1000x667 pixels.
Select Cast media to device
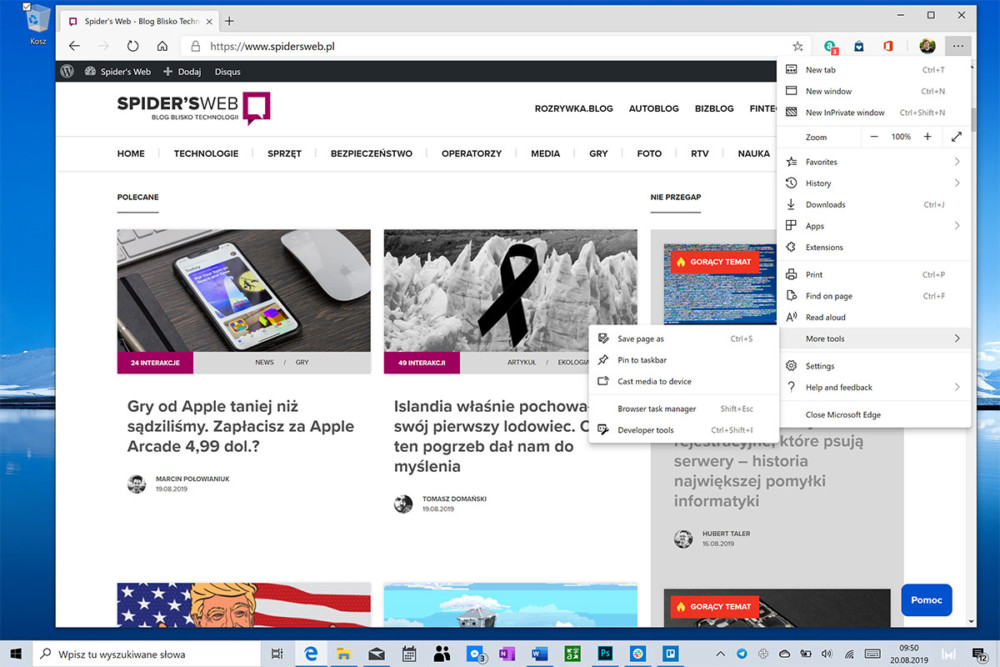683,381
